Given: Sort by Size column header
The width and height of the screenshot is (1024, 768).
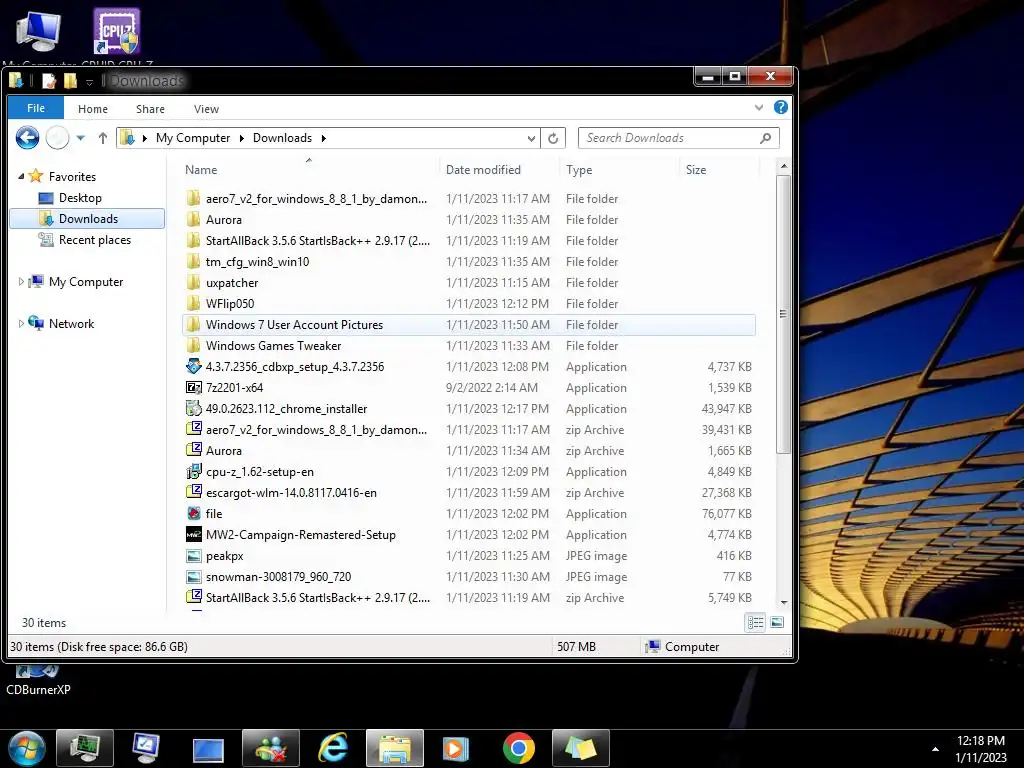Looking at the screenshot, I should (696, 169).
